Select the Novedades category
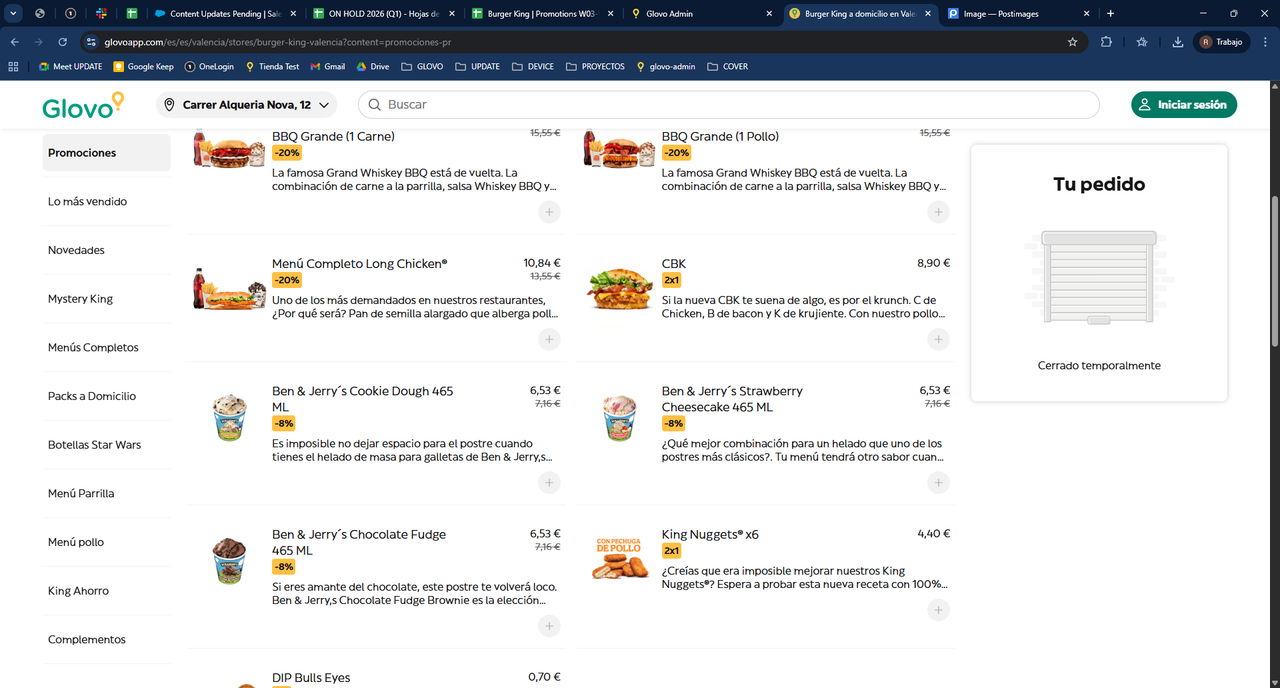Viewport: 1280px width, 688px height. coord(107,250)
